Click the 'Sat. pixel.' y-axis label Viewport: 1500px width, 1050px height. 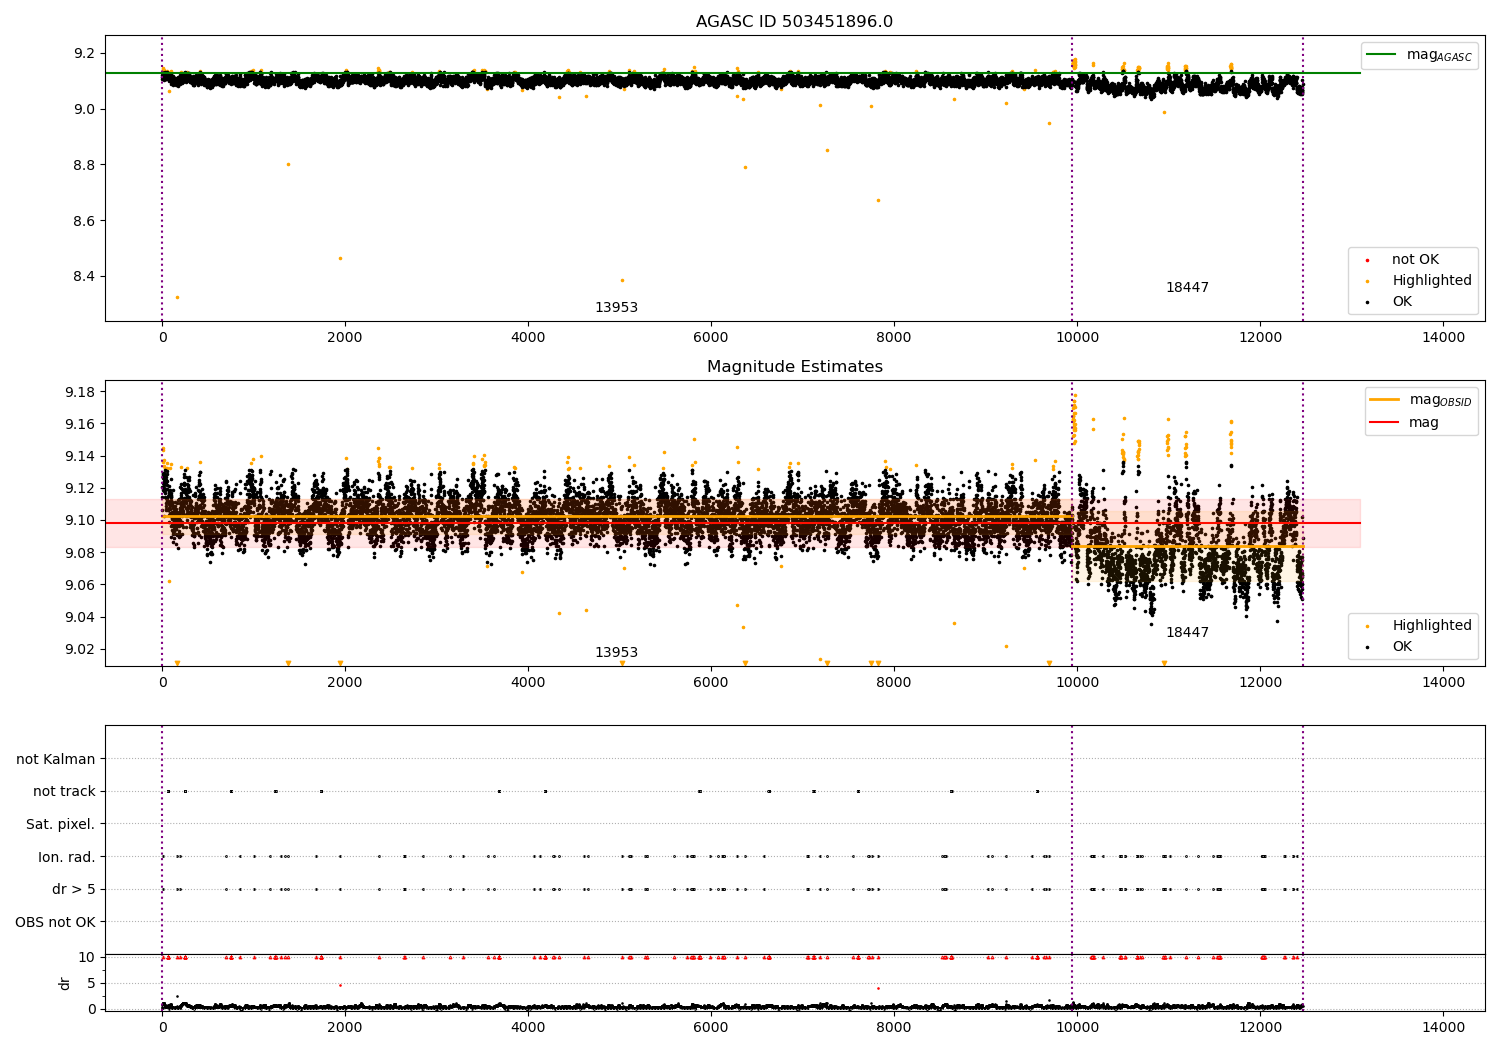click(60, 825)
